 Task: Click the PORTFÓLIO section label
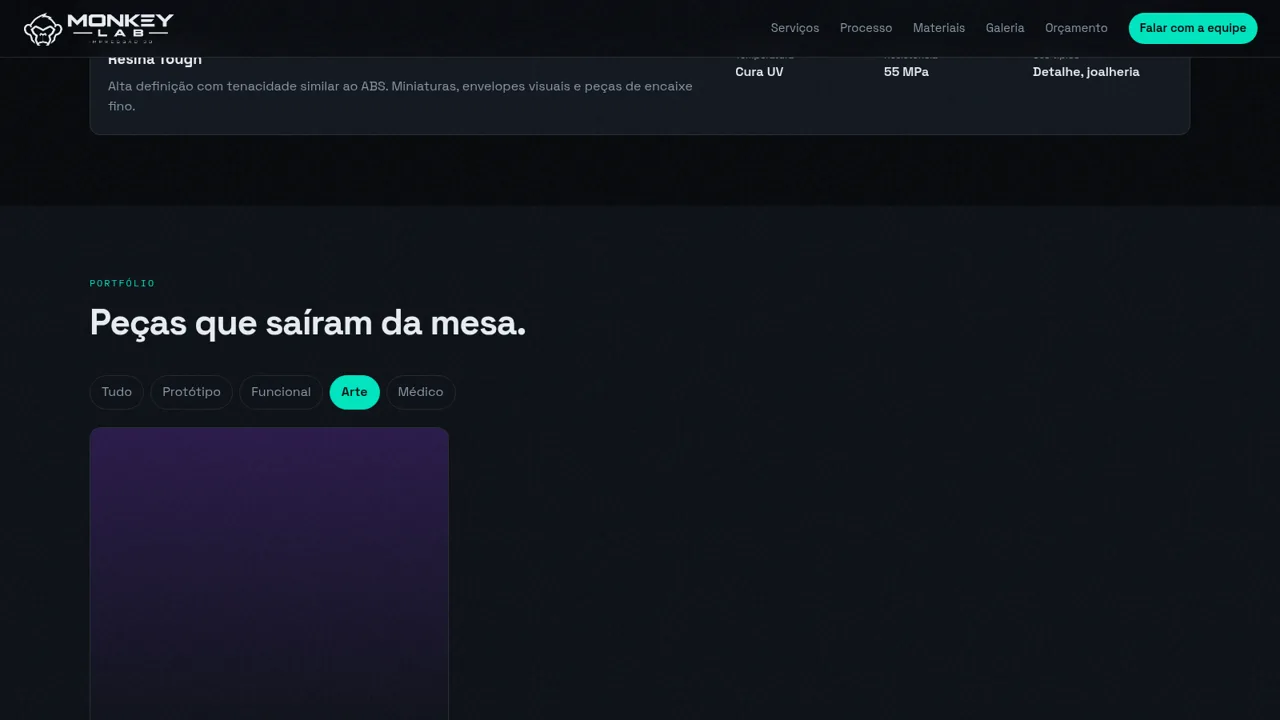122,284
